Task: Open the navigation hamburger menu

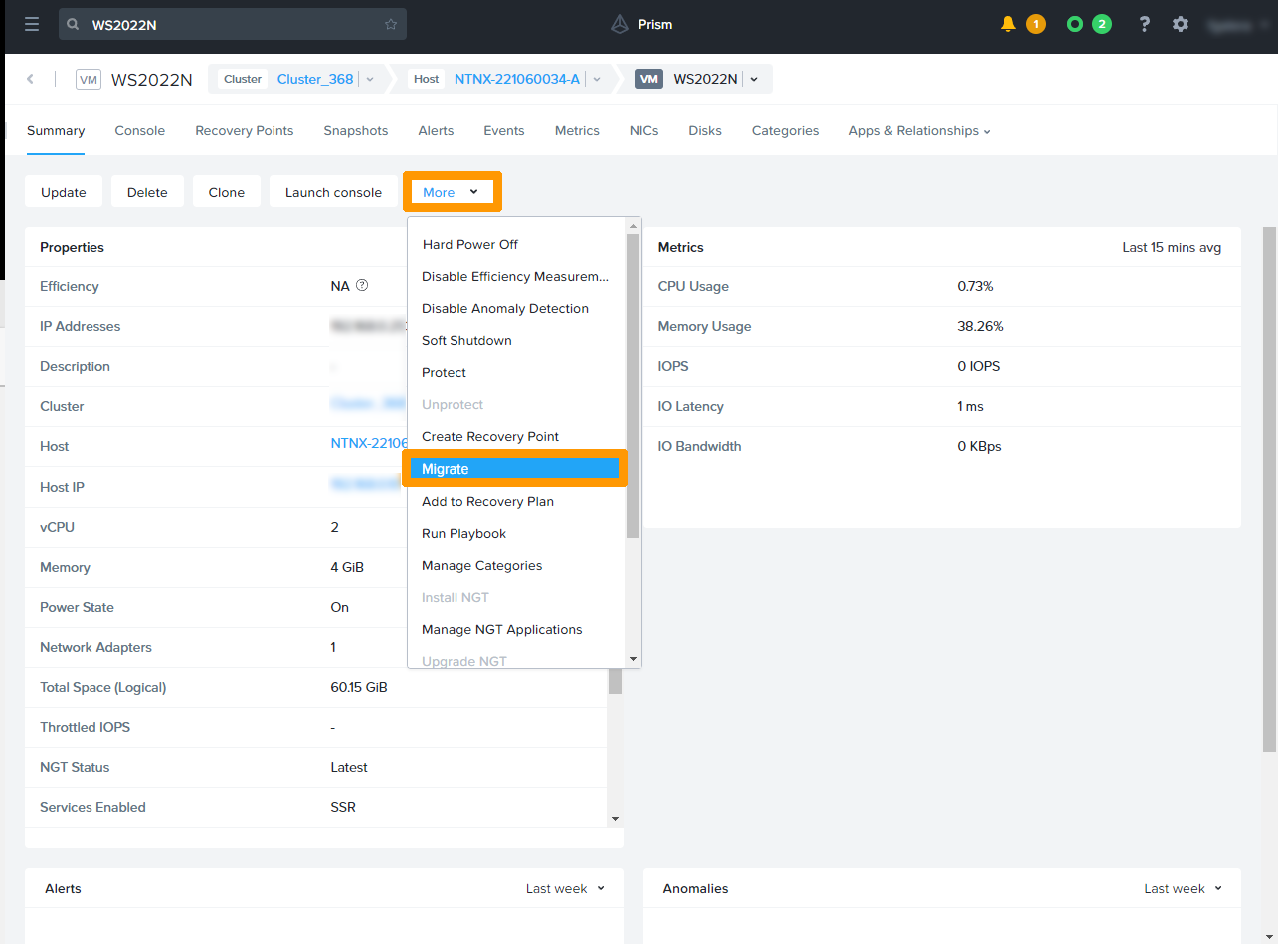Action: pyautogui.click(x=31, y=24)
